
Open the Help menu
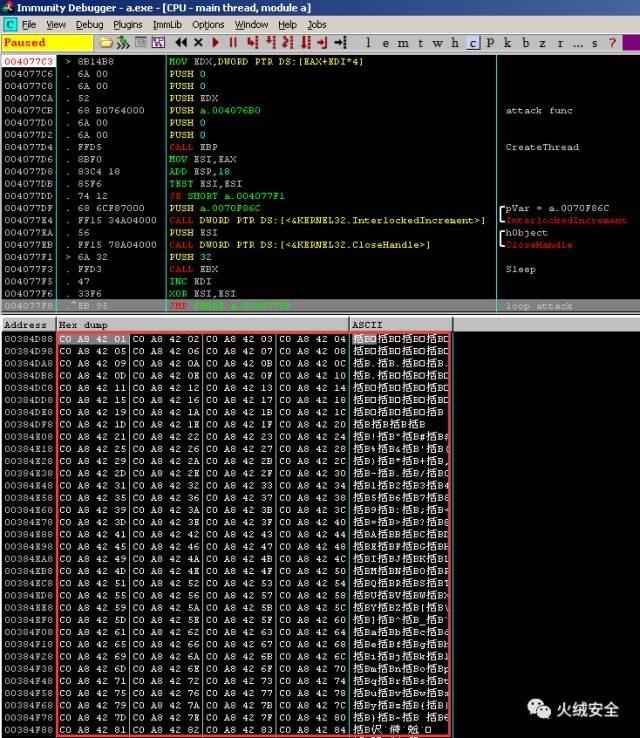coord(287,24)
